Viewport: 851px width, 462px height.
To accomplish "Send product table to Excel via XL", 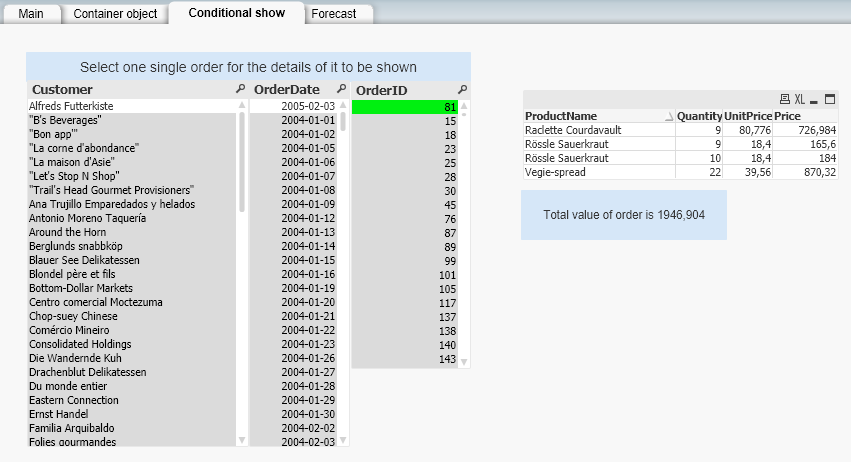I will coord(800,100).
